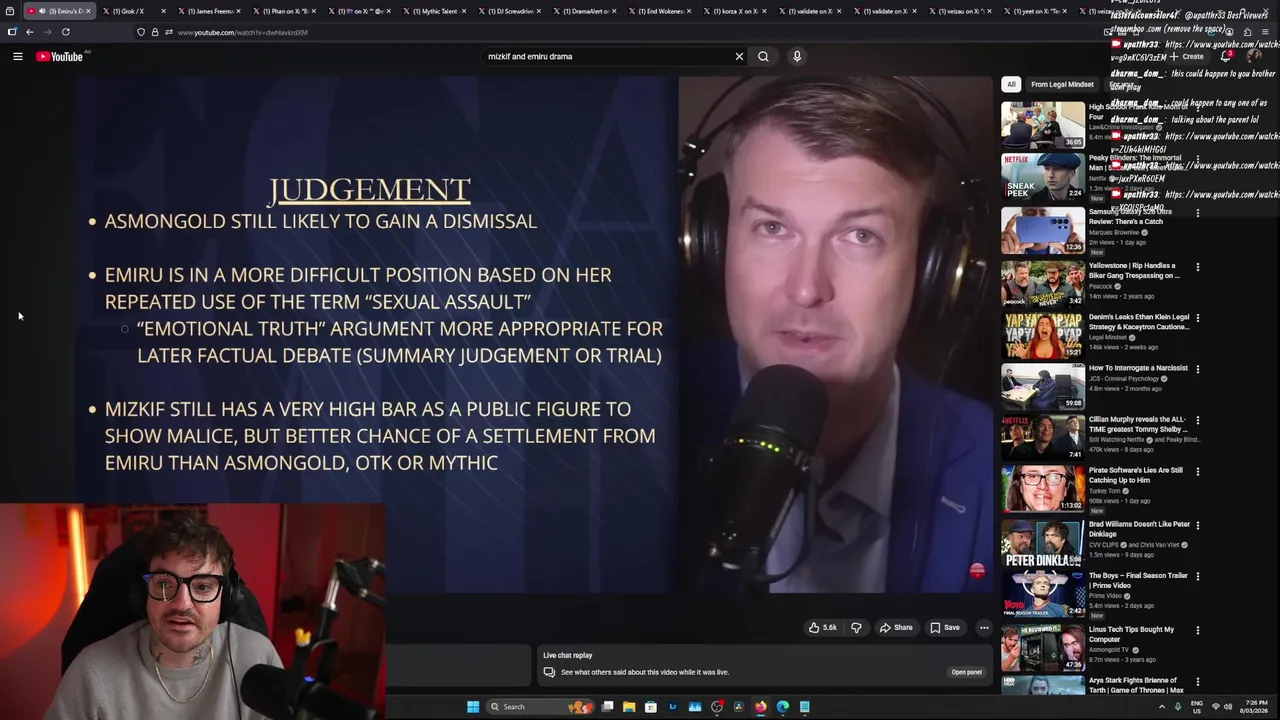The height and width of the screenshot is (720, 1280).
Task: Open Microsoft Edge from the taskbar
Action: (783, 707)
